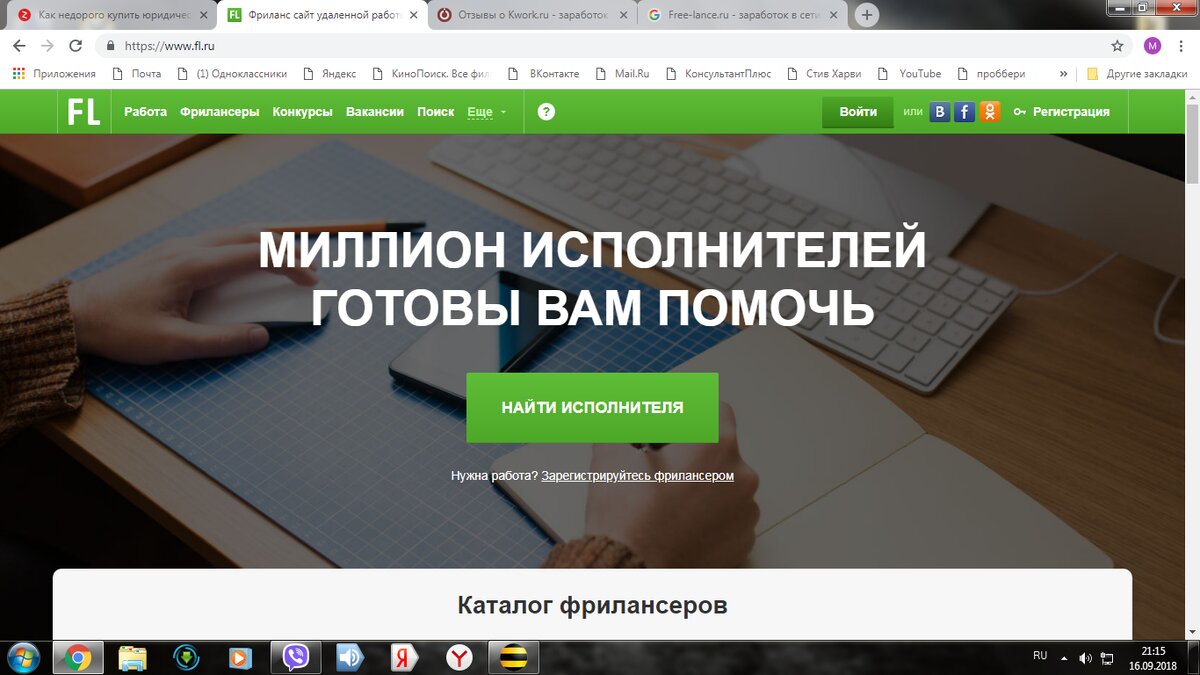Image resolution: width=1200 pixels, height=675 pixels.
Task: Bookmark this page with the star icon
Action: pyautogui.click(x=1117, y=46)
